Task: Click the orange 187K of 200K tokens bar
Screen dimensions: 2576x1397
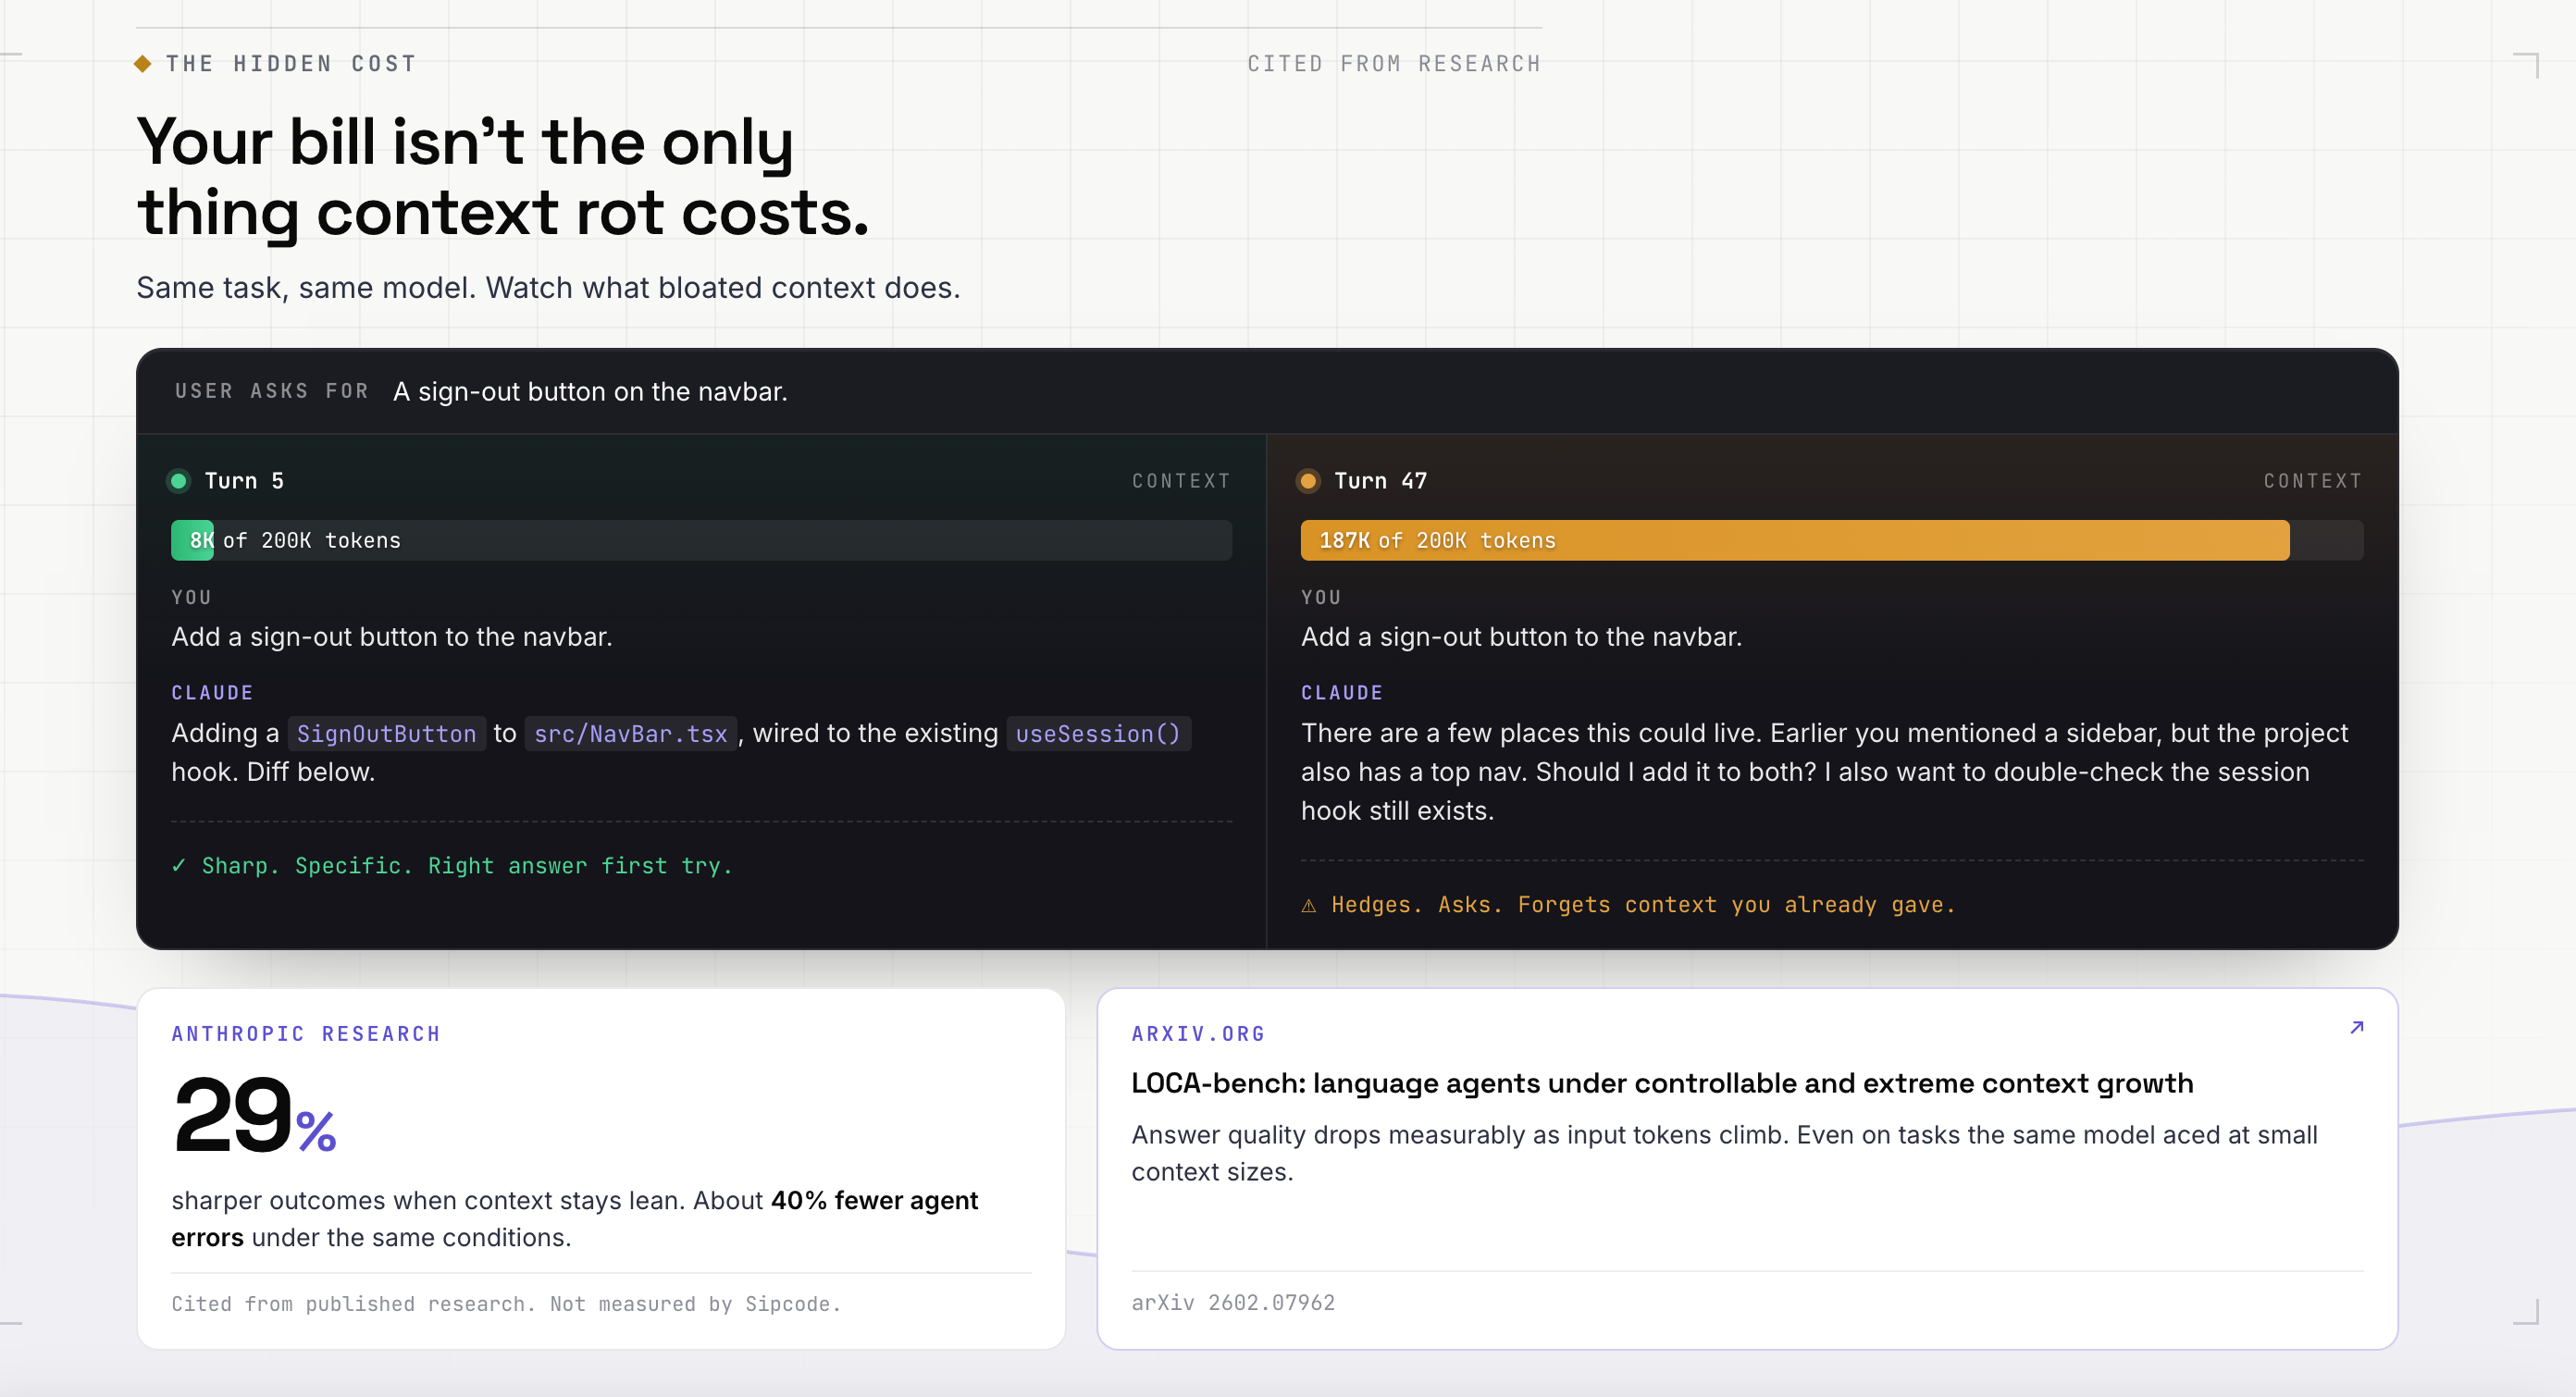Action: [1831, 540]
